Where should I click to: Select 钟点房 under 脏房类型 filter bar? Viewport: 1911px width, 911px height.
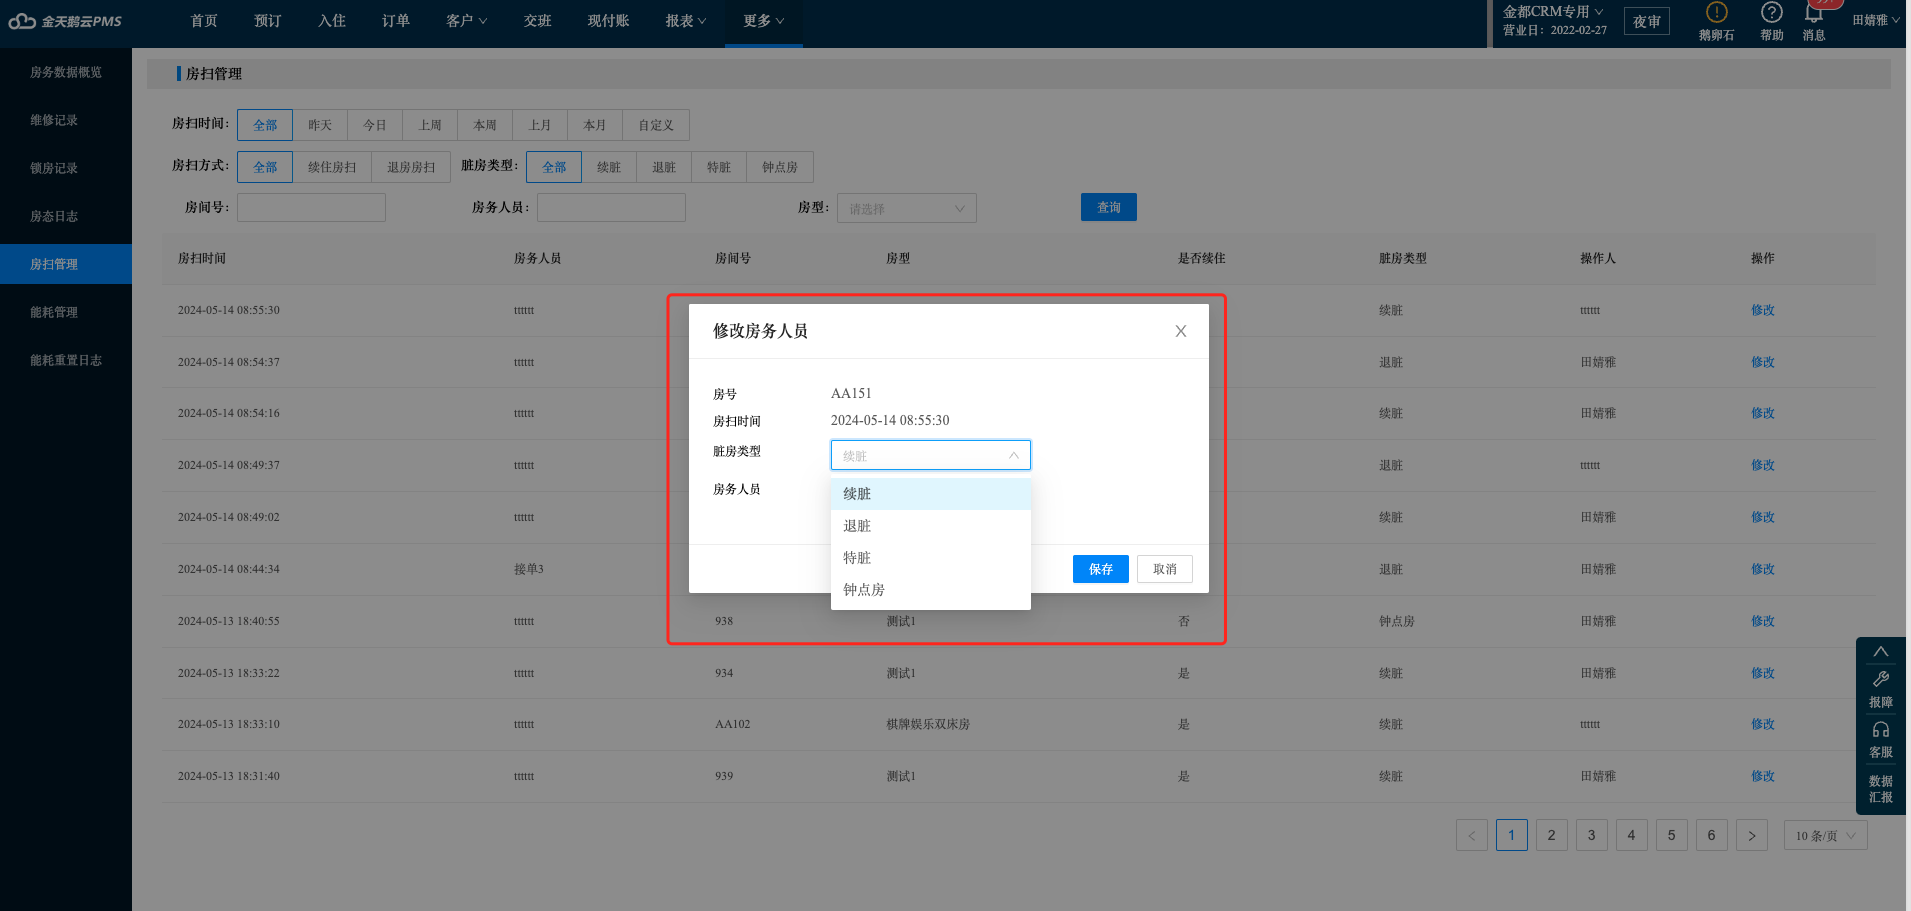[x=780, y=167]
